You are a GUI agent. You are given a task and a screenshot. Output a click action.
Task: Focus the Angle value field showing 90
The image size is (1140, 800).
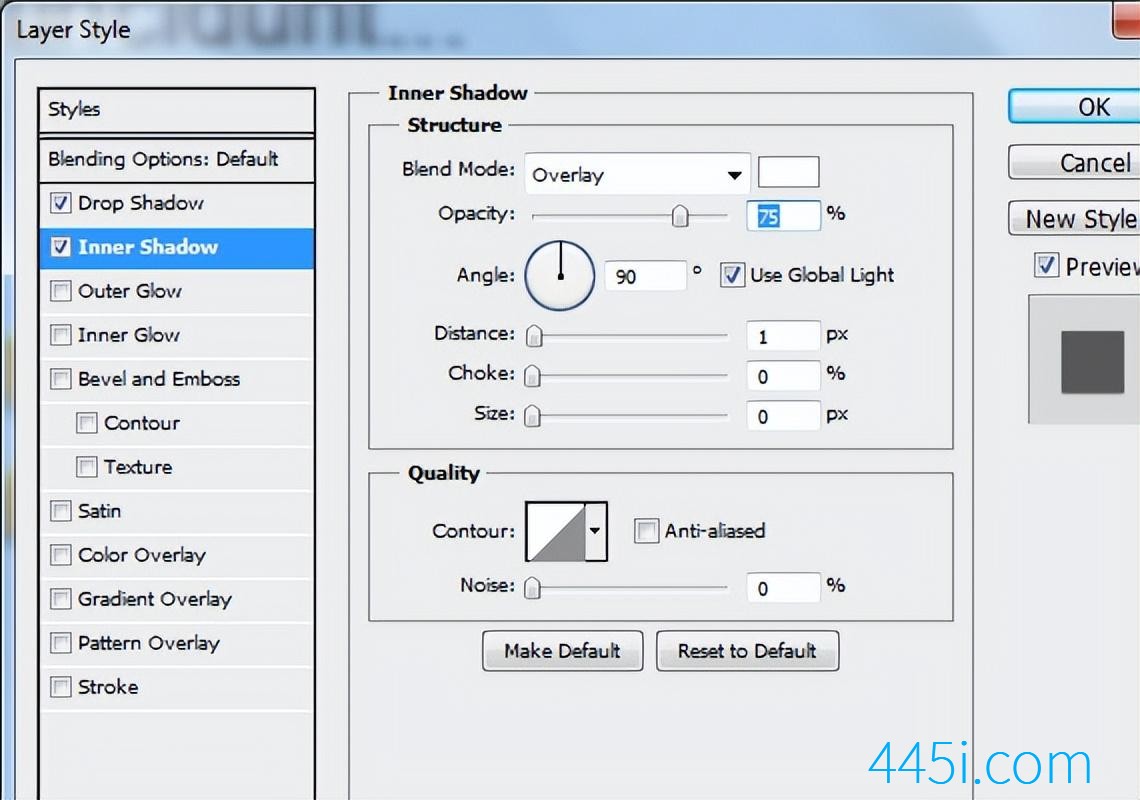[645, 276]
